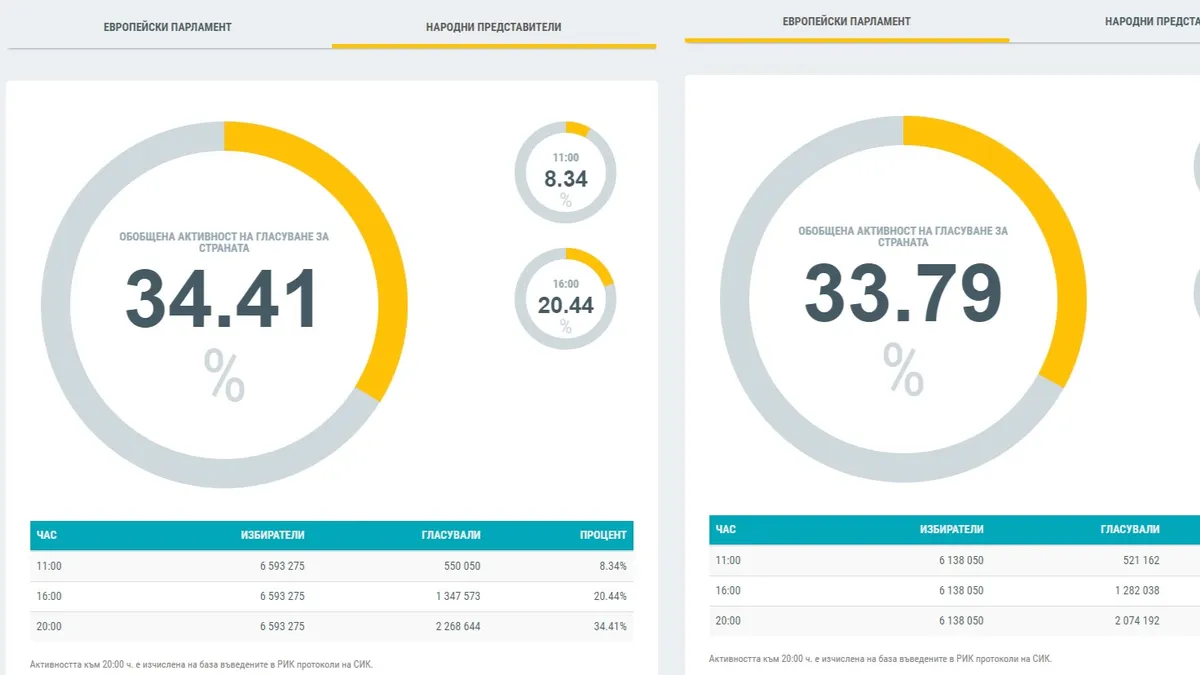Click the 34.41% table cell
Viewport: 1200px width, 675px height.
[608, 627]
